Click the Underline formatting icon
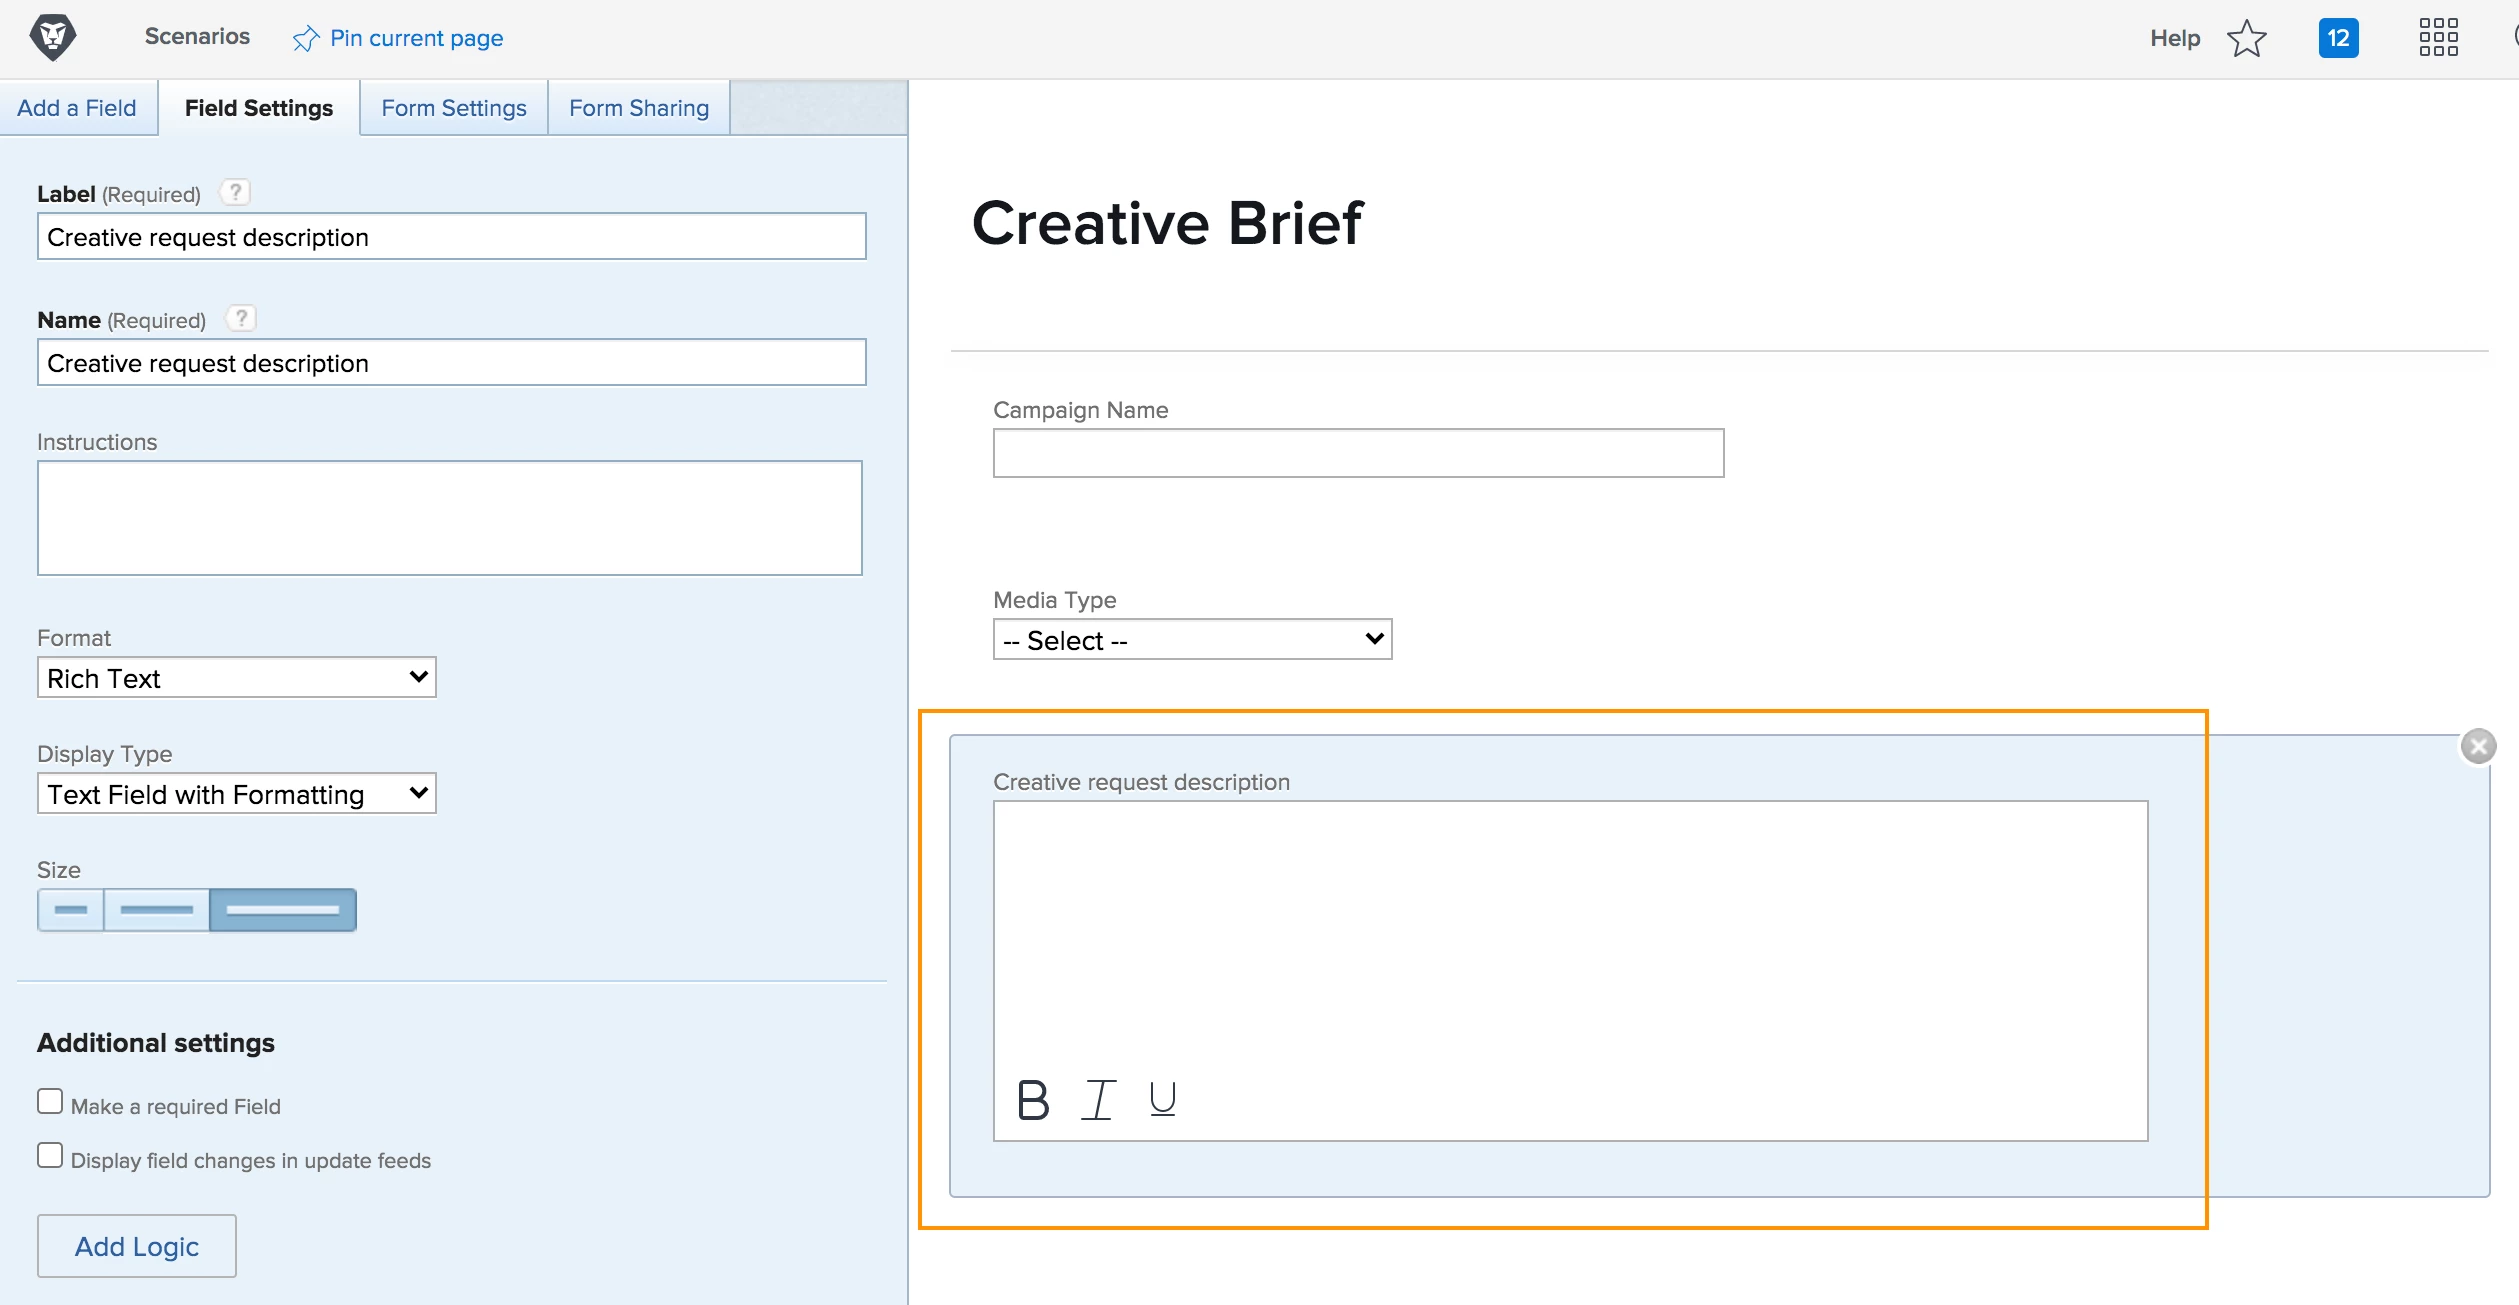The height and width of the screenshot is (1305, 2519). [x=1162, y=1100]
